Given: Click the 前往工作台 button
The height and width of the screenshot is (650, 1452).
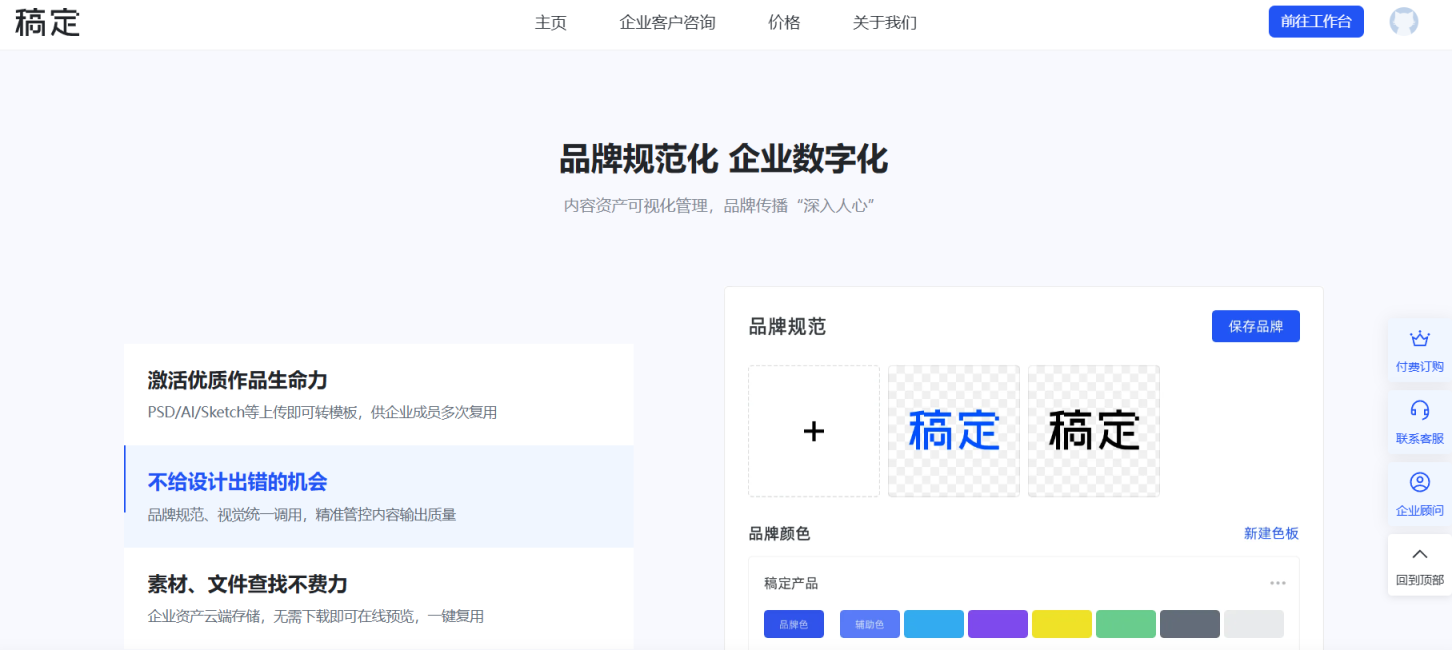Looking at the screenshot, I should [1315, 22].
